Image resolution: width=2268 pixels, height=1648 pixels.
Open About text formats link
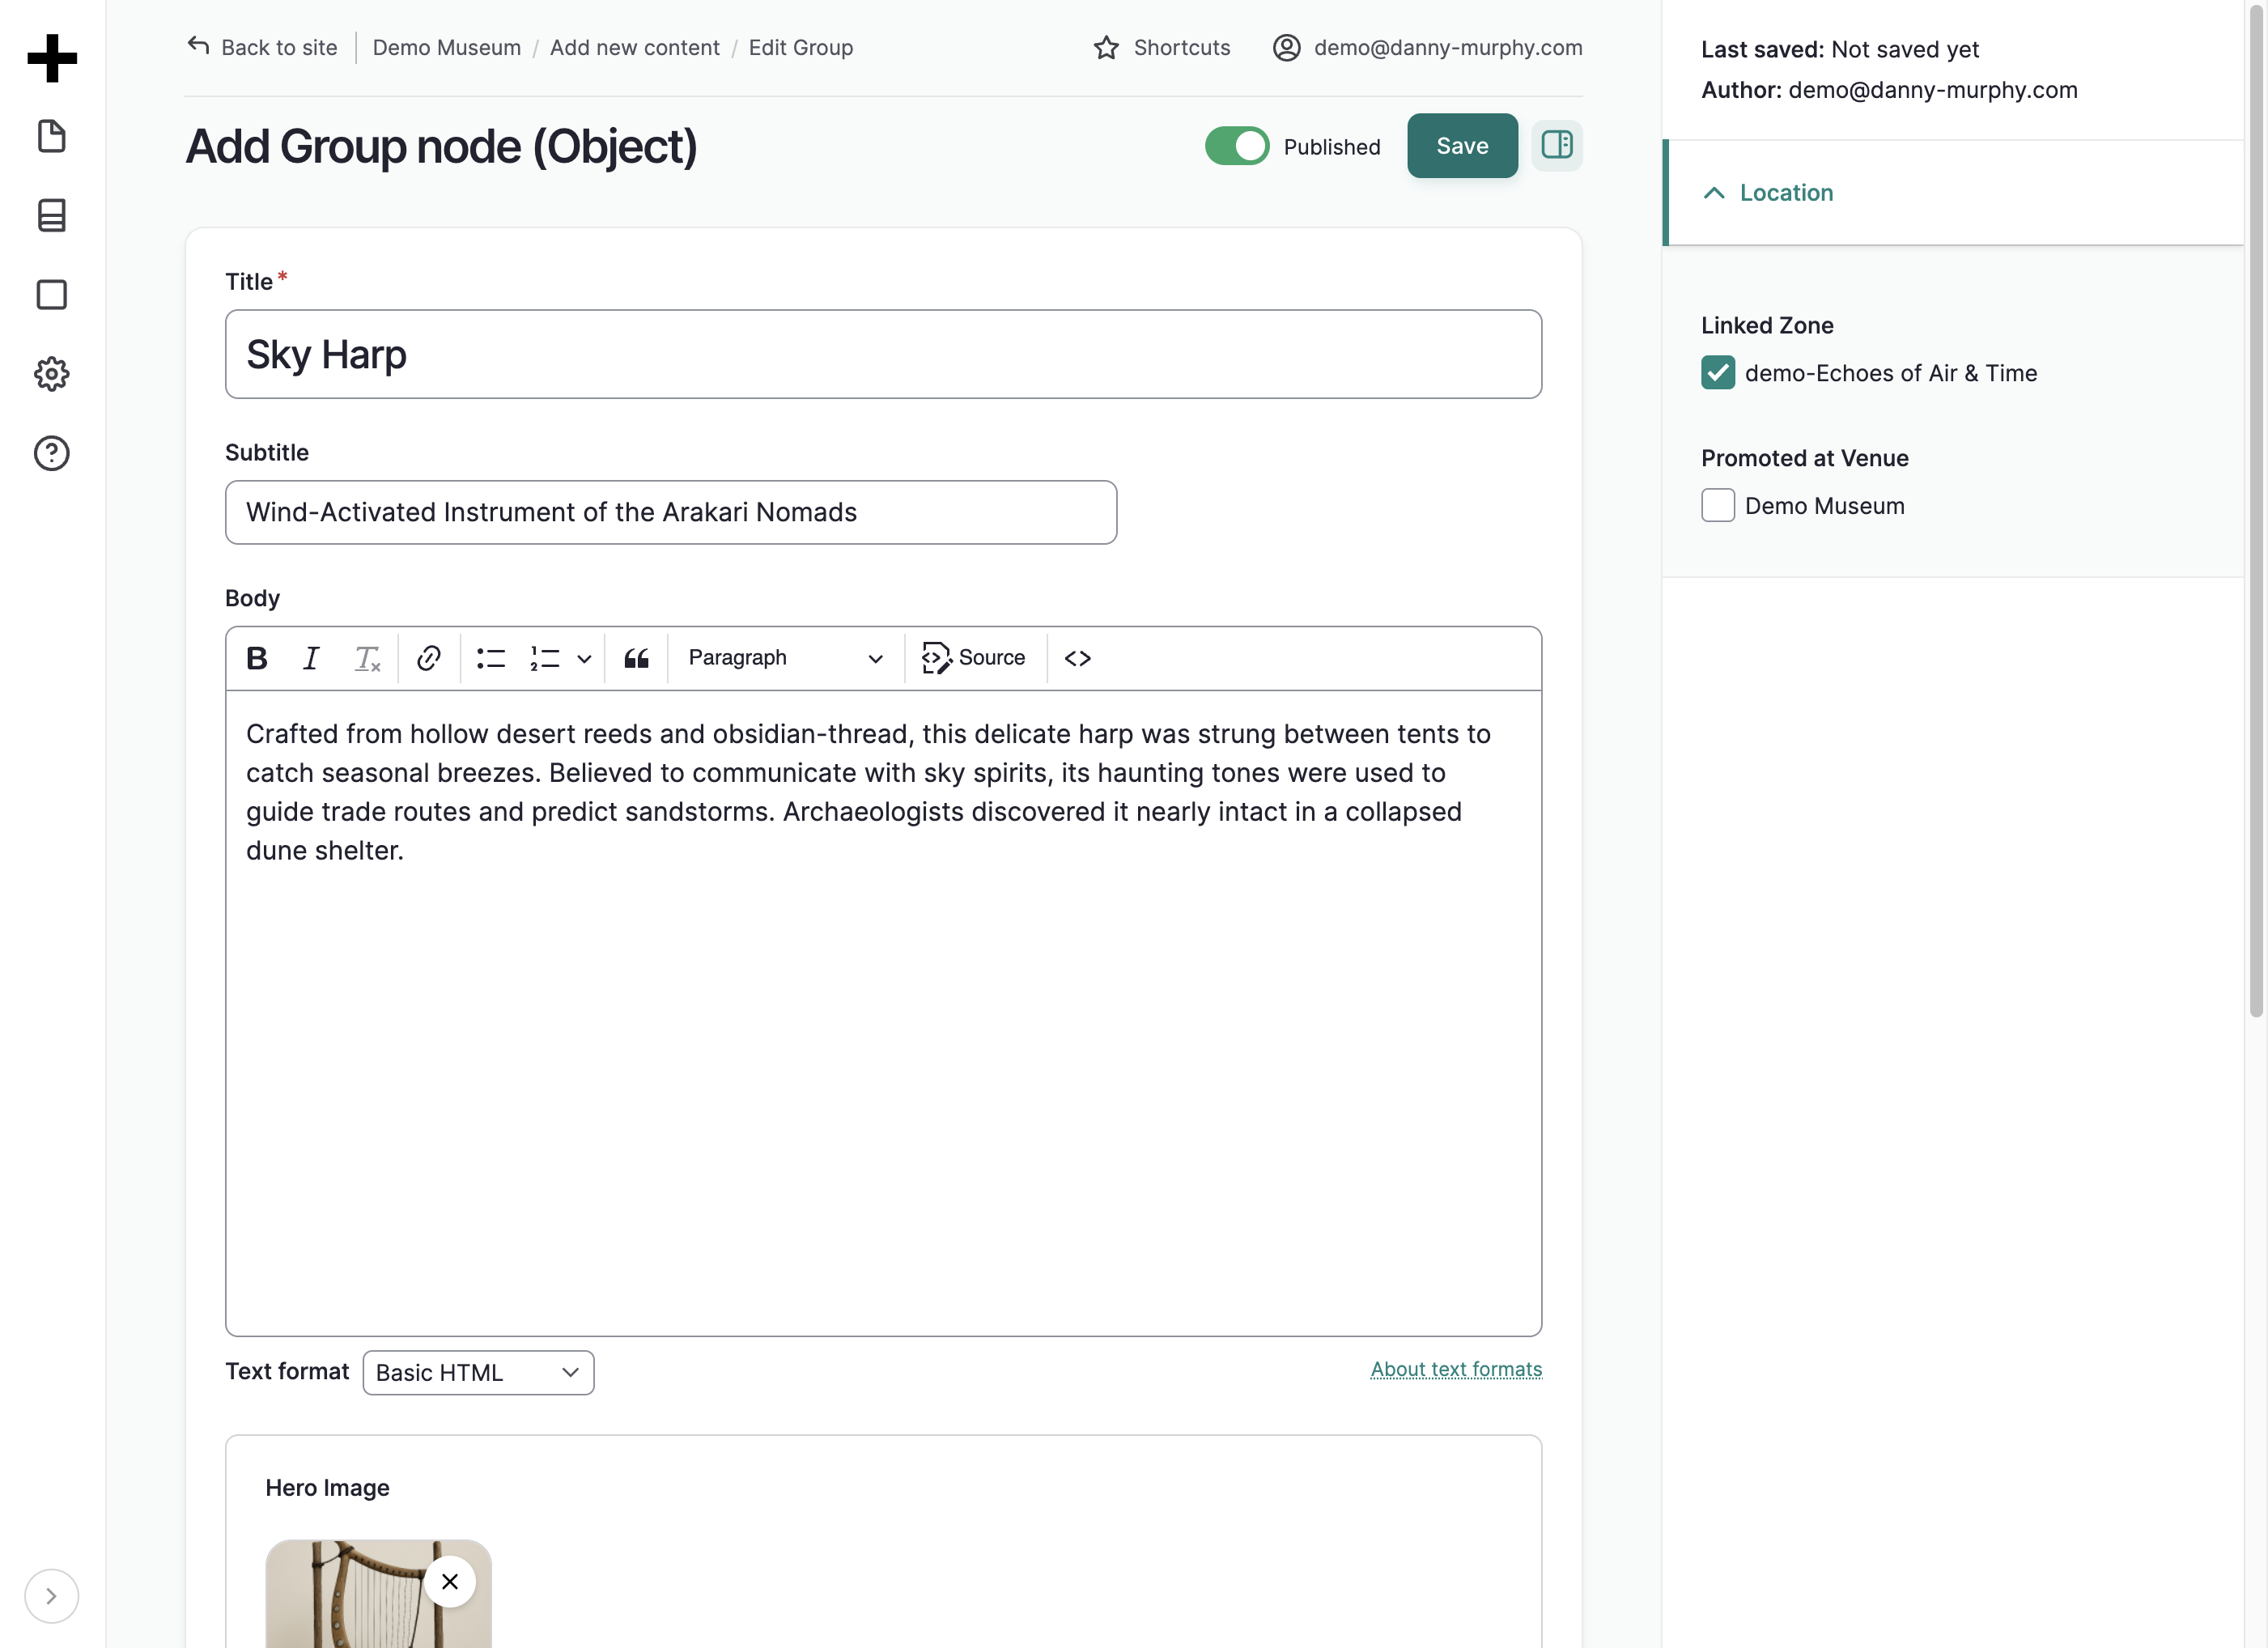pos(1456,1370)
